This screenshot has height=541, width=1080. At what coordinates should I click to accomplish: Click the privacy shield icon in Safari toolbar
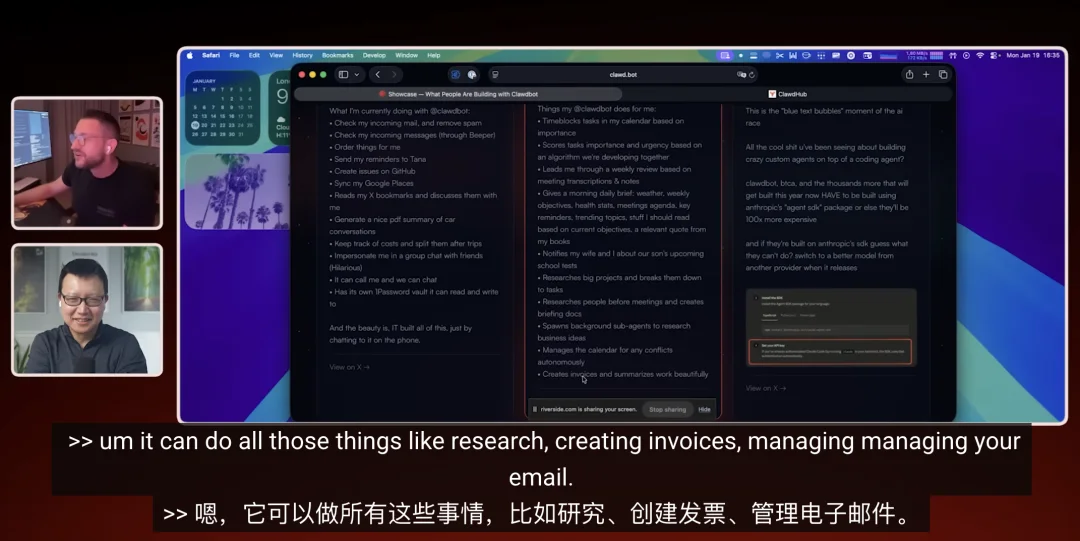point(472,74)
